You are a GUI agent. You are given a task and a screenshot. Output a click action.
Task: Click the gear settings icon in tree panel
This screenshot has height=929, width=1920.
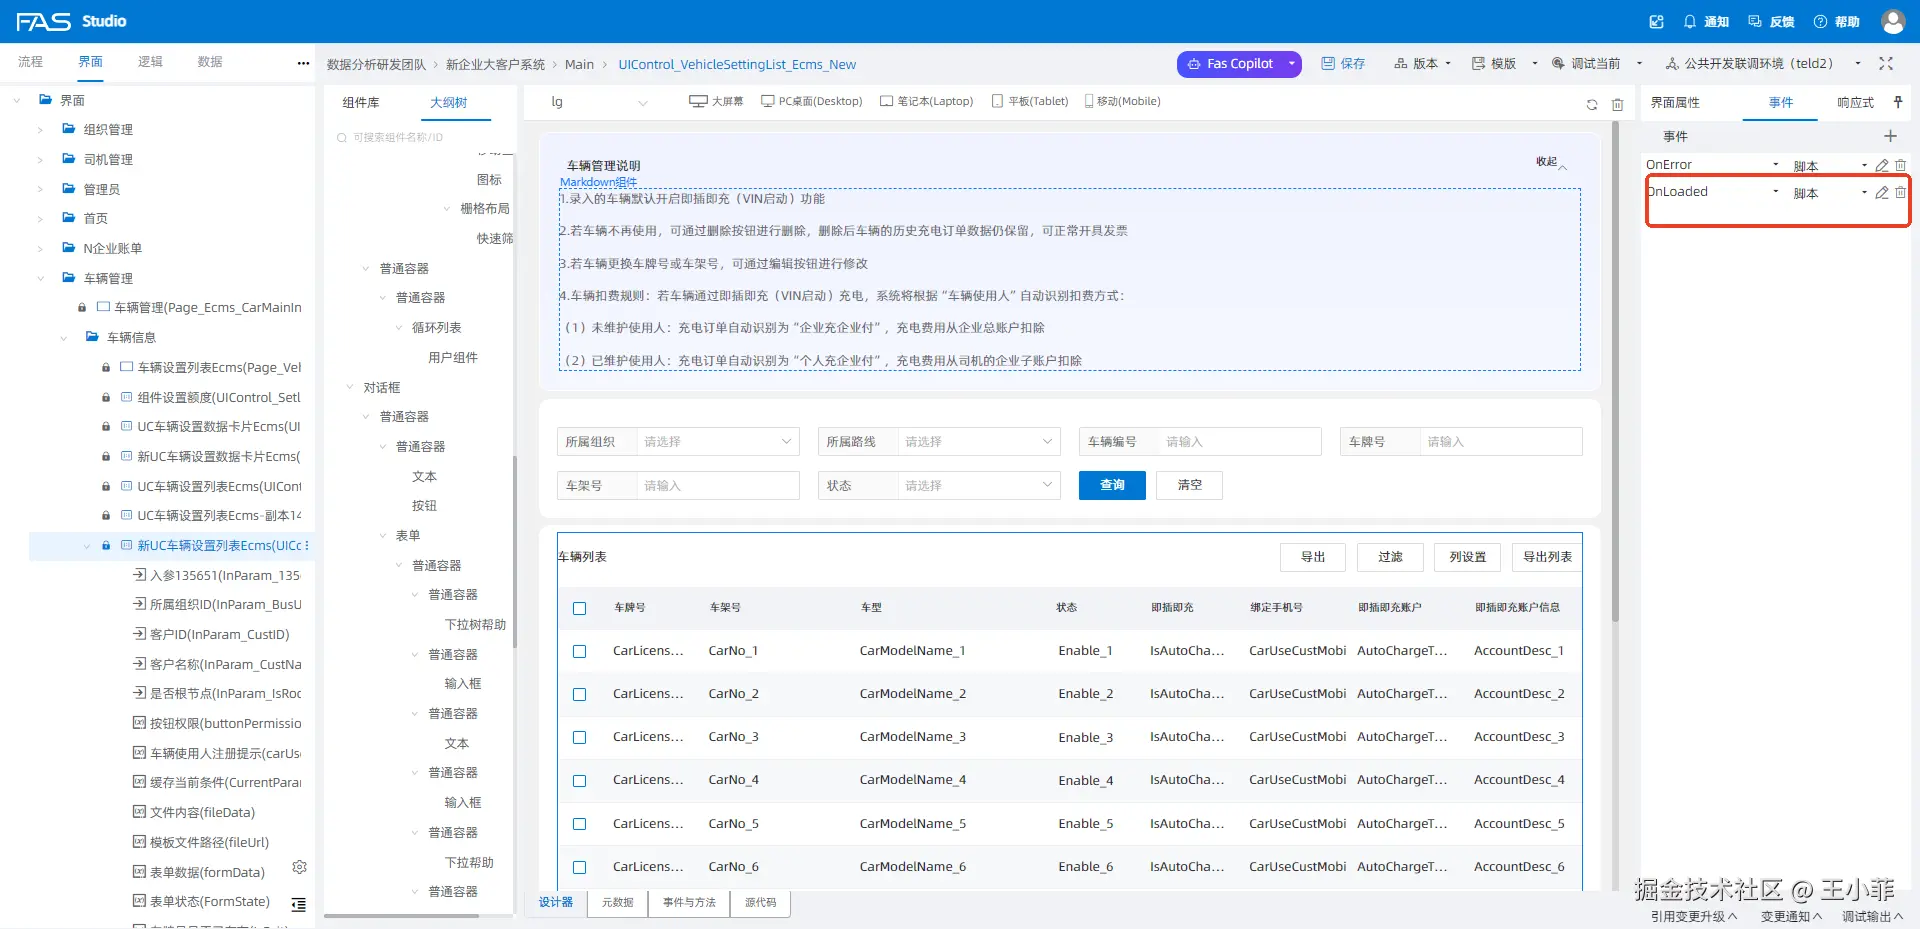[x=299, y=867]
